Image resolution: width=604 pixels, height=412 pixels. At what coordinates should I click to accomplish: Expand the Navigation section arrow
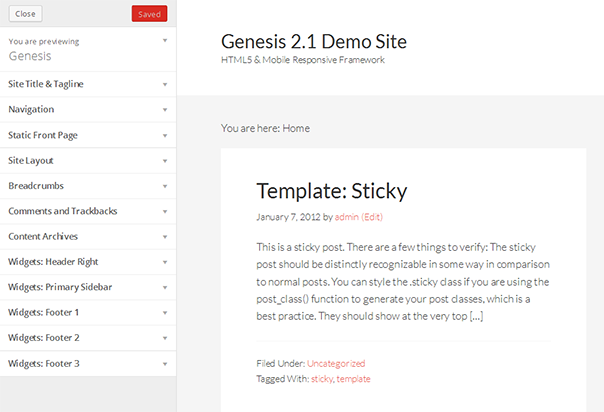point(165,110)
